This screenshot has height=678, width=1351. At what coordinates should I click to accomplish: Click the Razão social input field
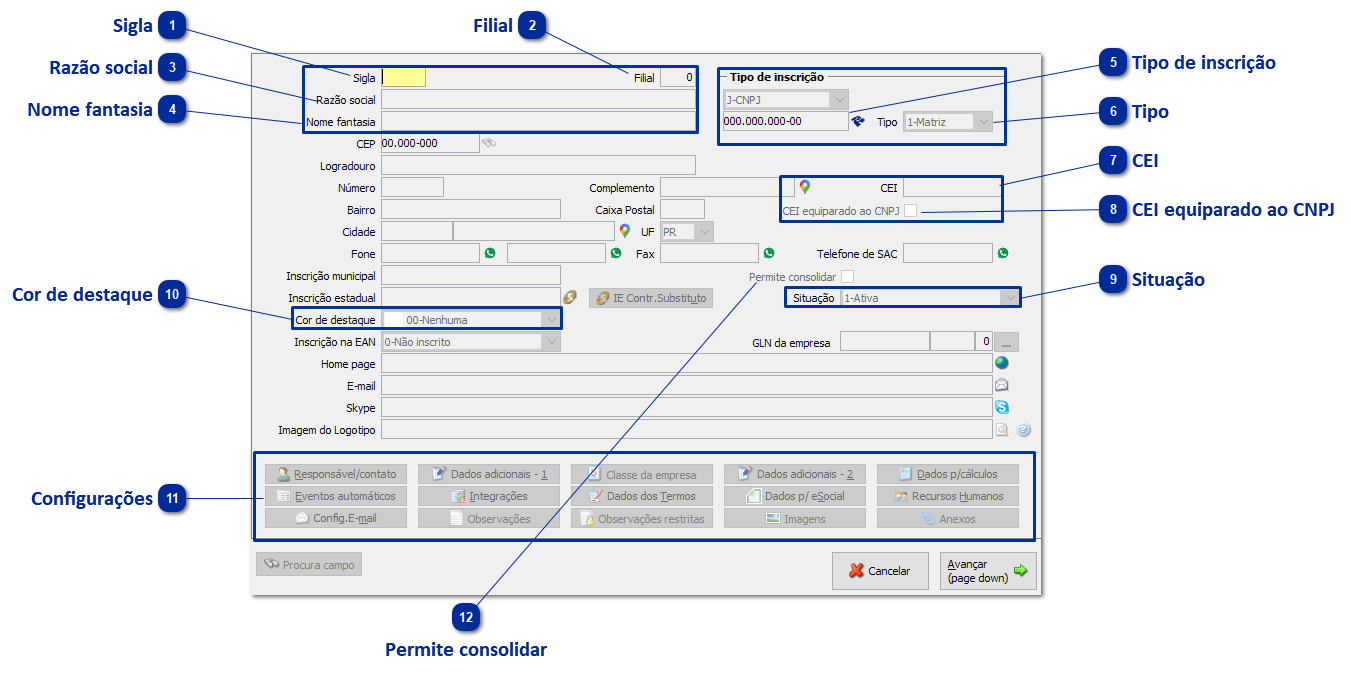pyautogui.click(x=539, y=100)
